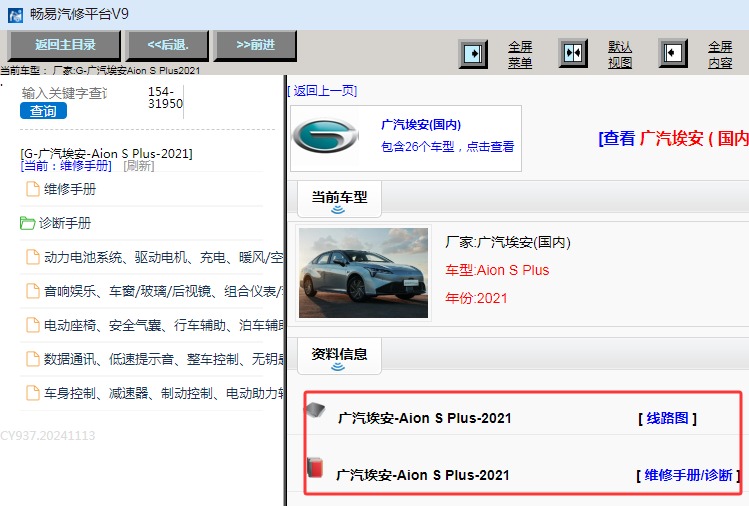749x506 pixels.
Task: Click the 当前车型 tab label
Action: 339,197
